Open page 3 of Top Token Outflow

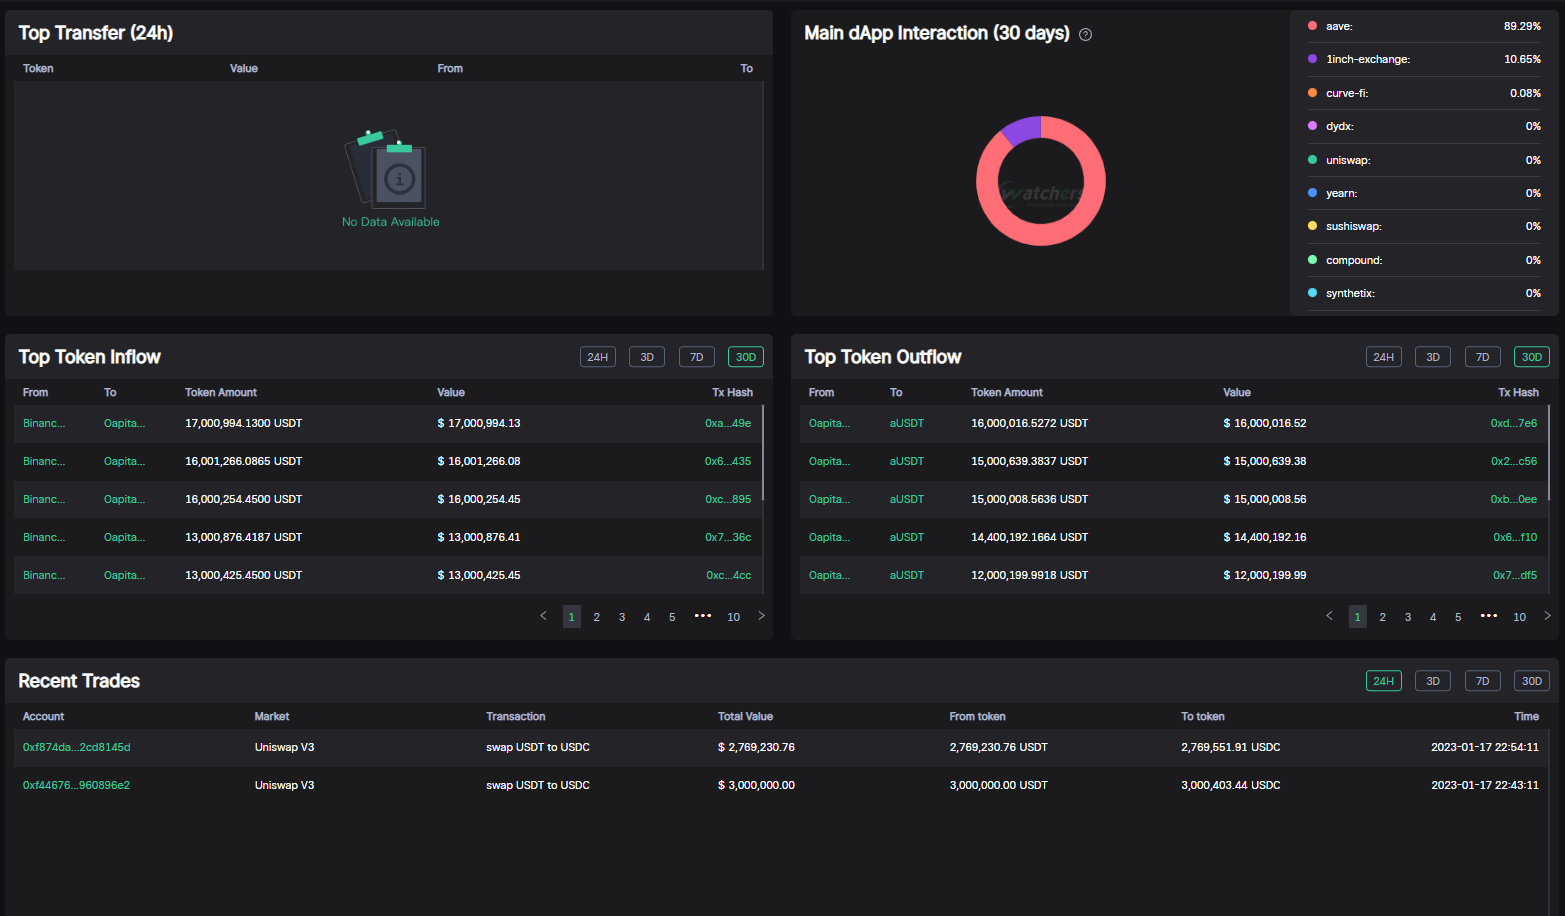click(1407, 617)
